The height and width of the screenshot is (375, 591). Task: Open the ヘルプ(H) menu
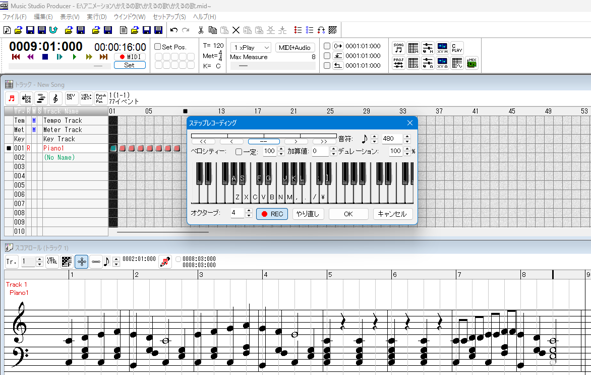tap(204, 17)
